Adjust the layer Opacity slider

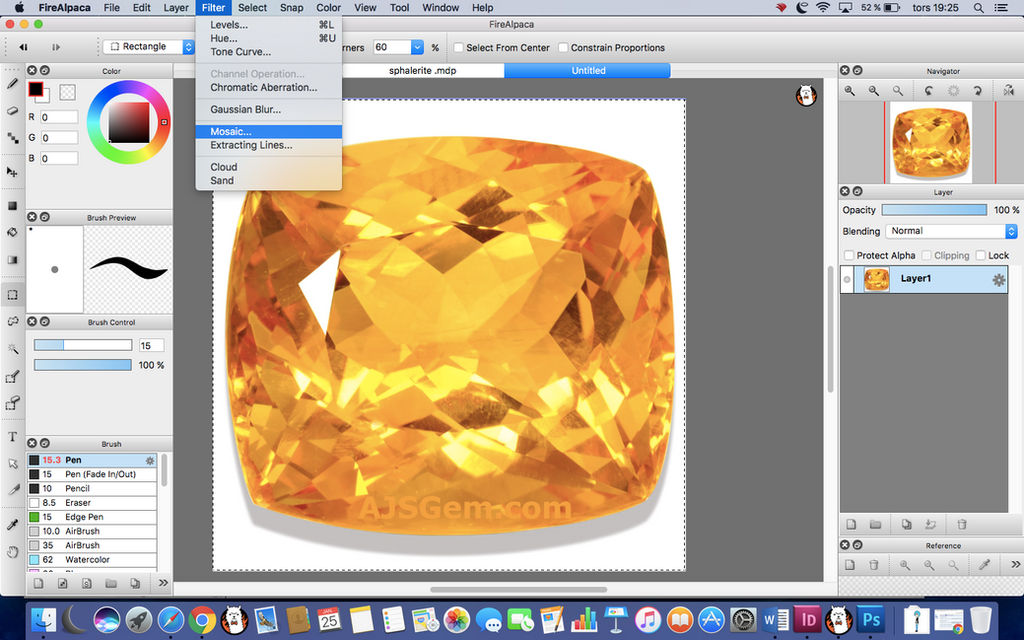click(x=934, y=210)
